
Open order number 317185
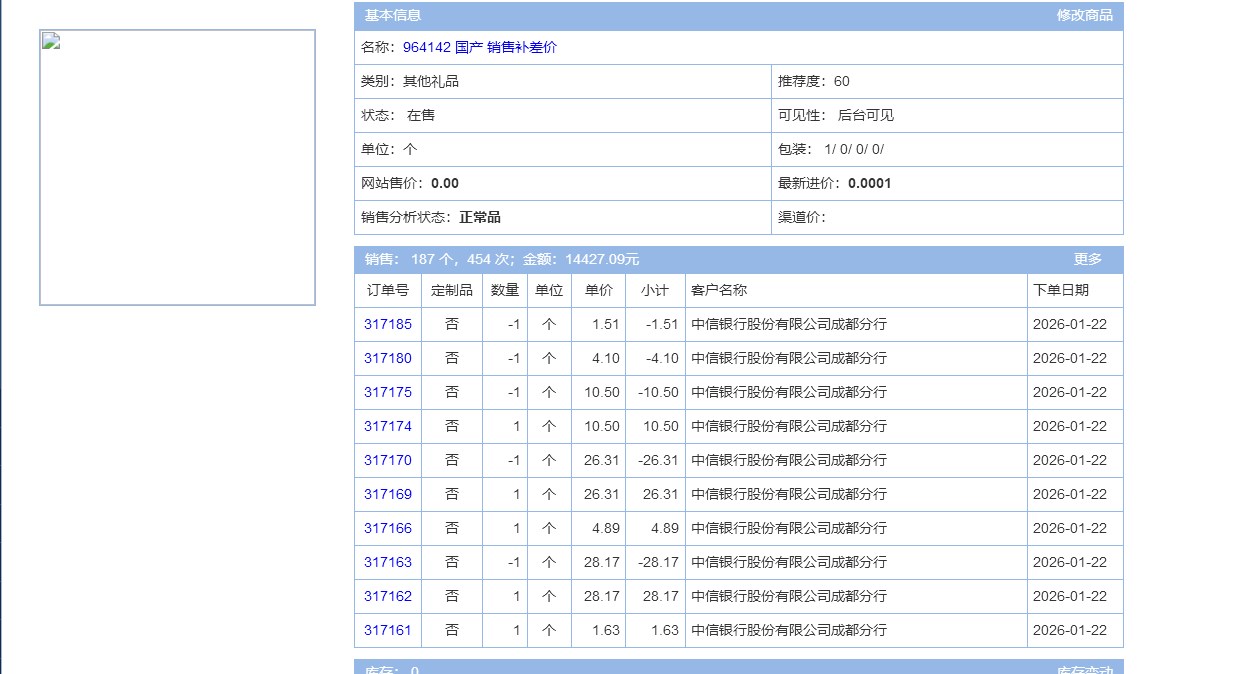coord(387,325)
